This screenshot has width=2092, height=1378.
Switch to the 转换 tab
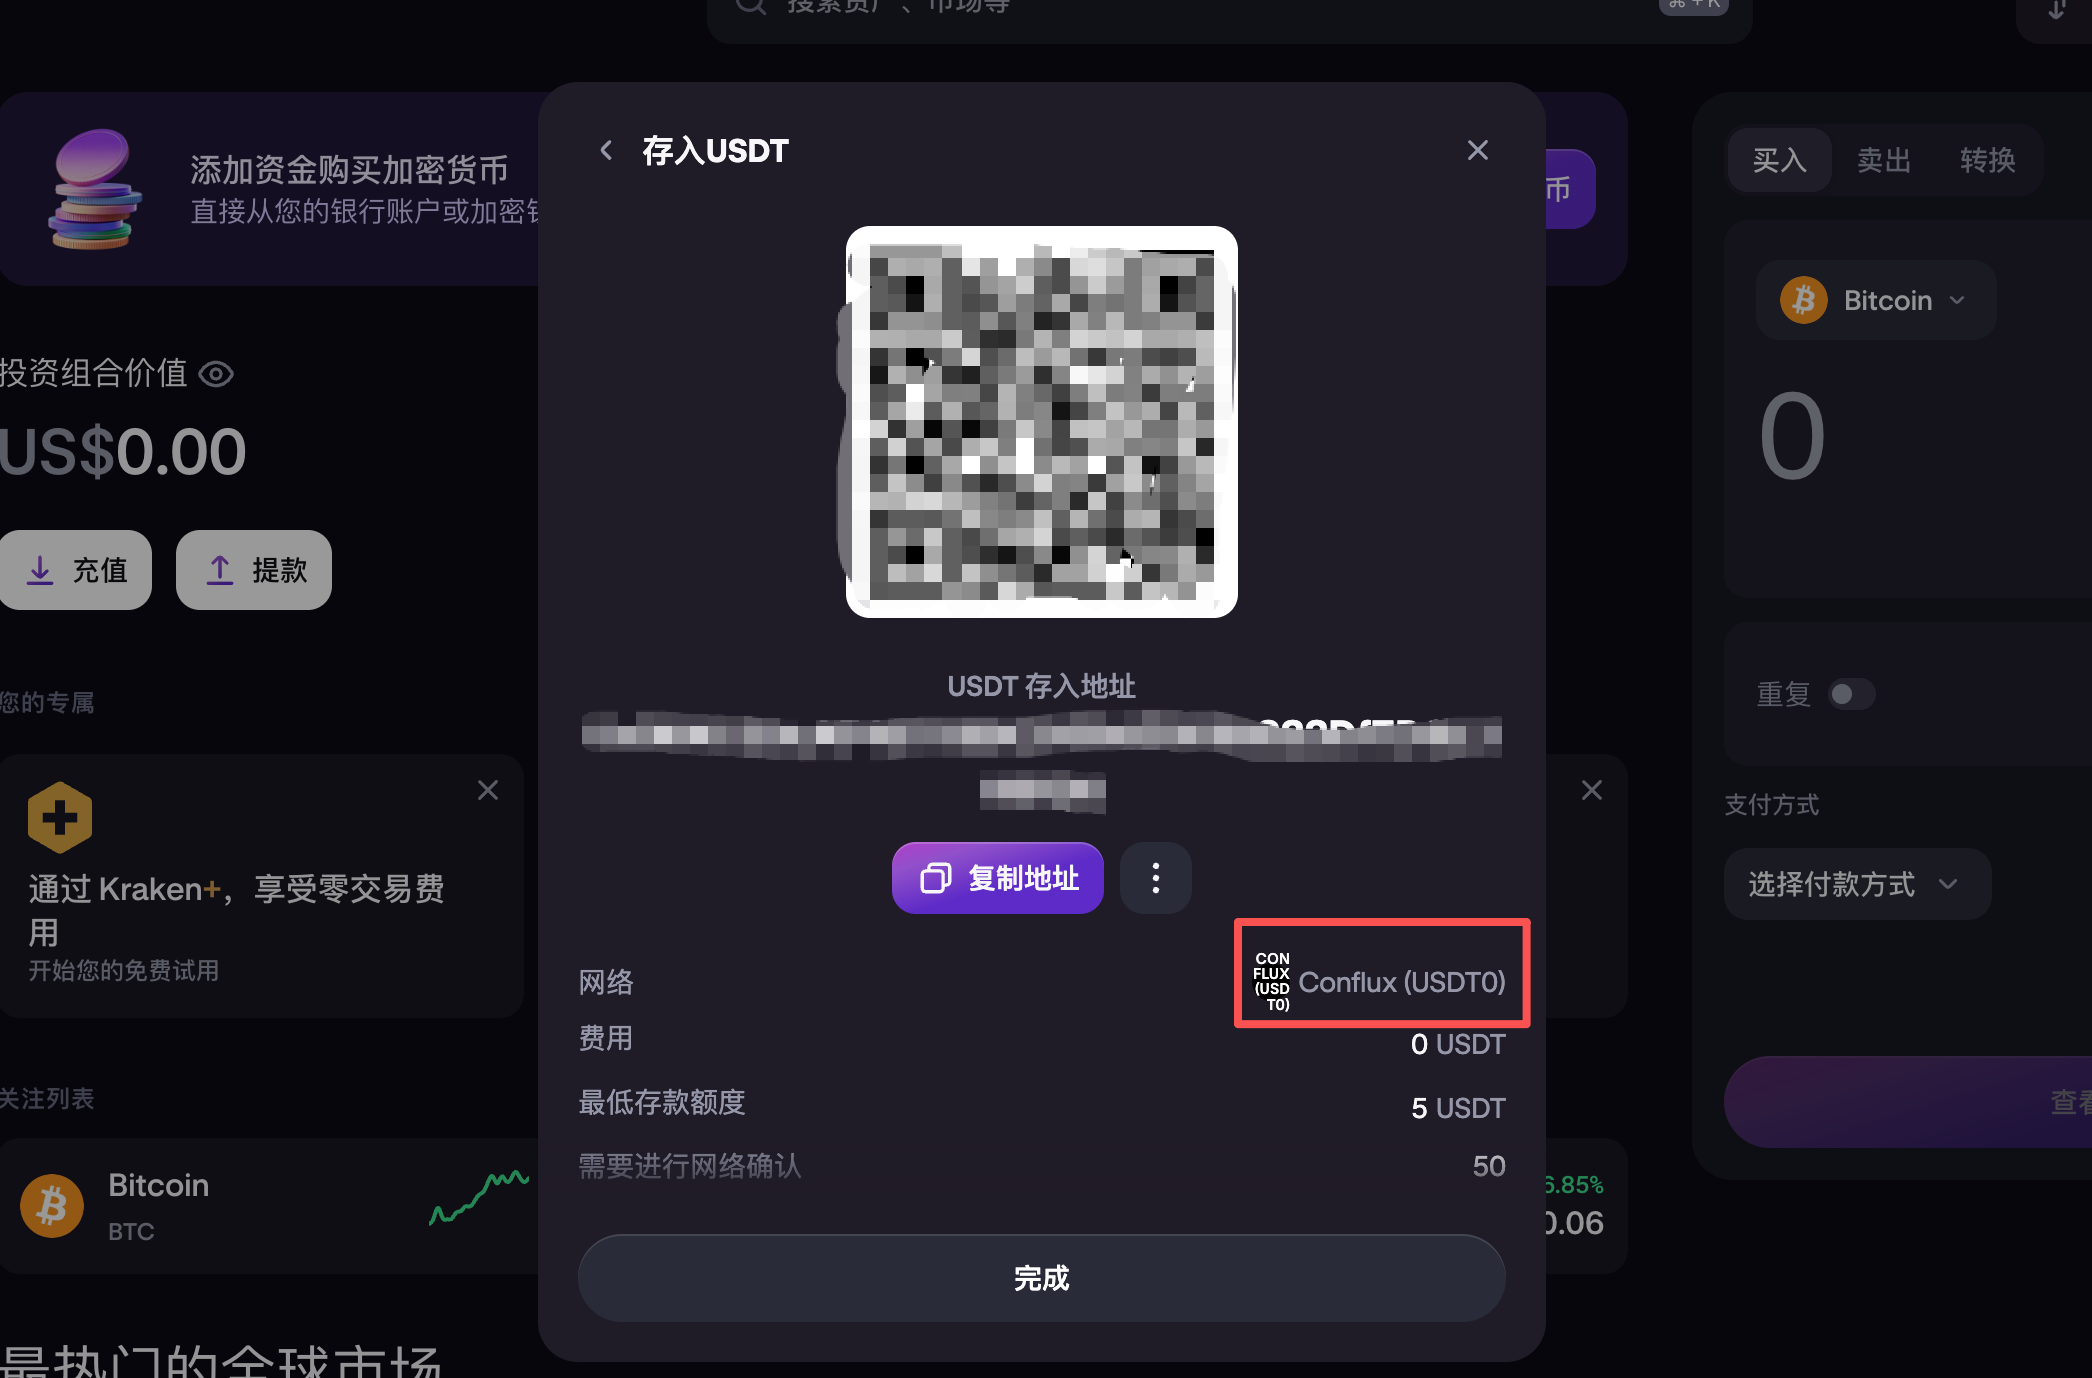[x=1987, y=160]
